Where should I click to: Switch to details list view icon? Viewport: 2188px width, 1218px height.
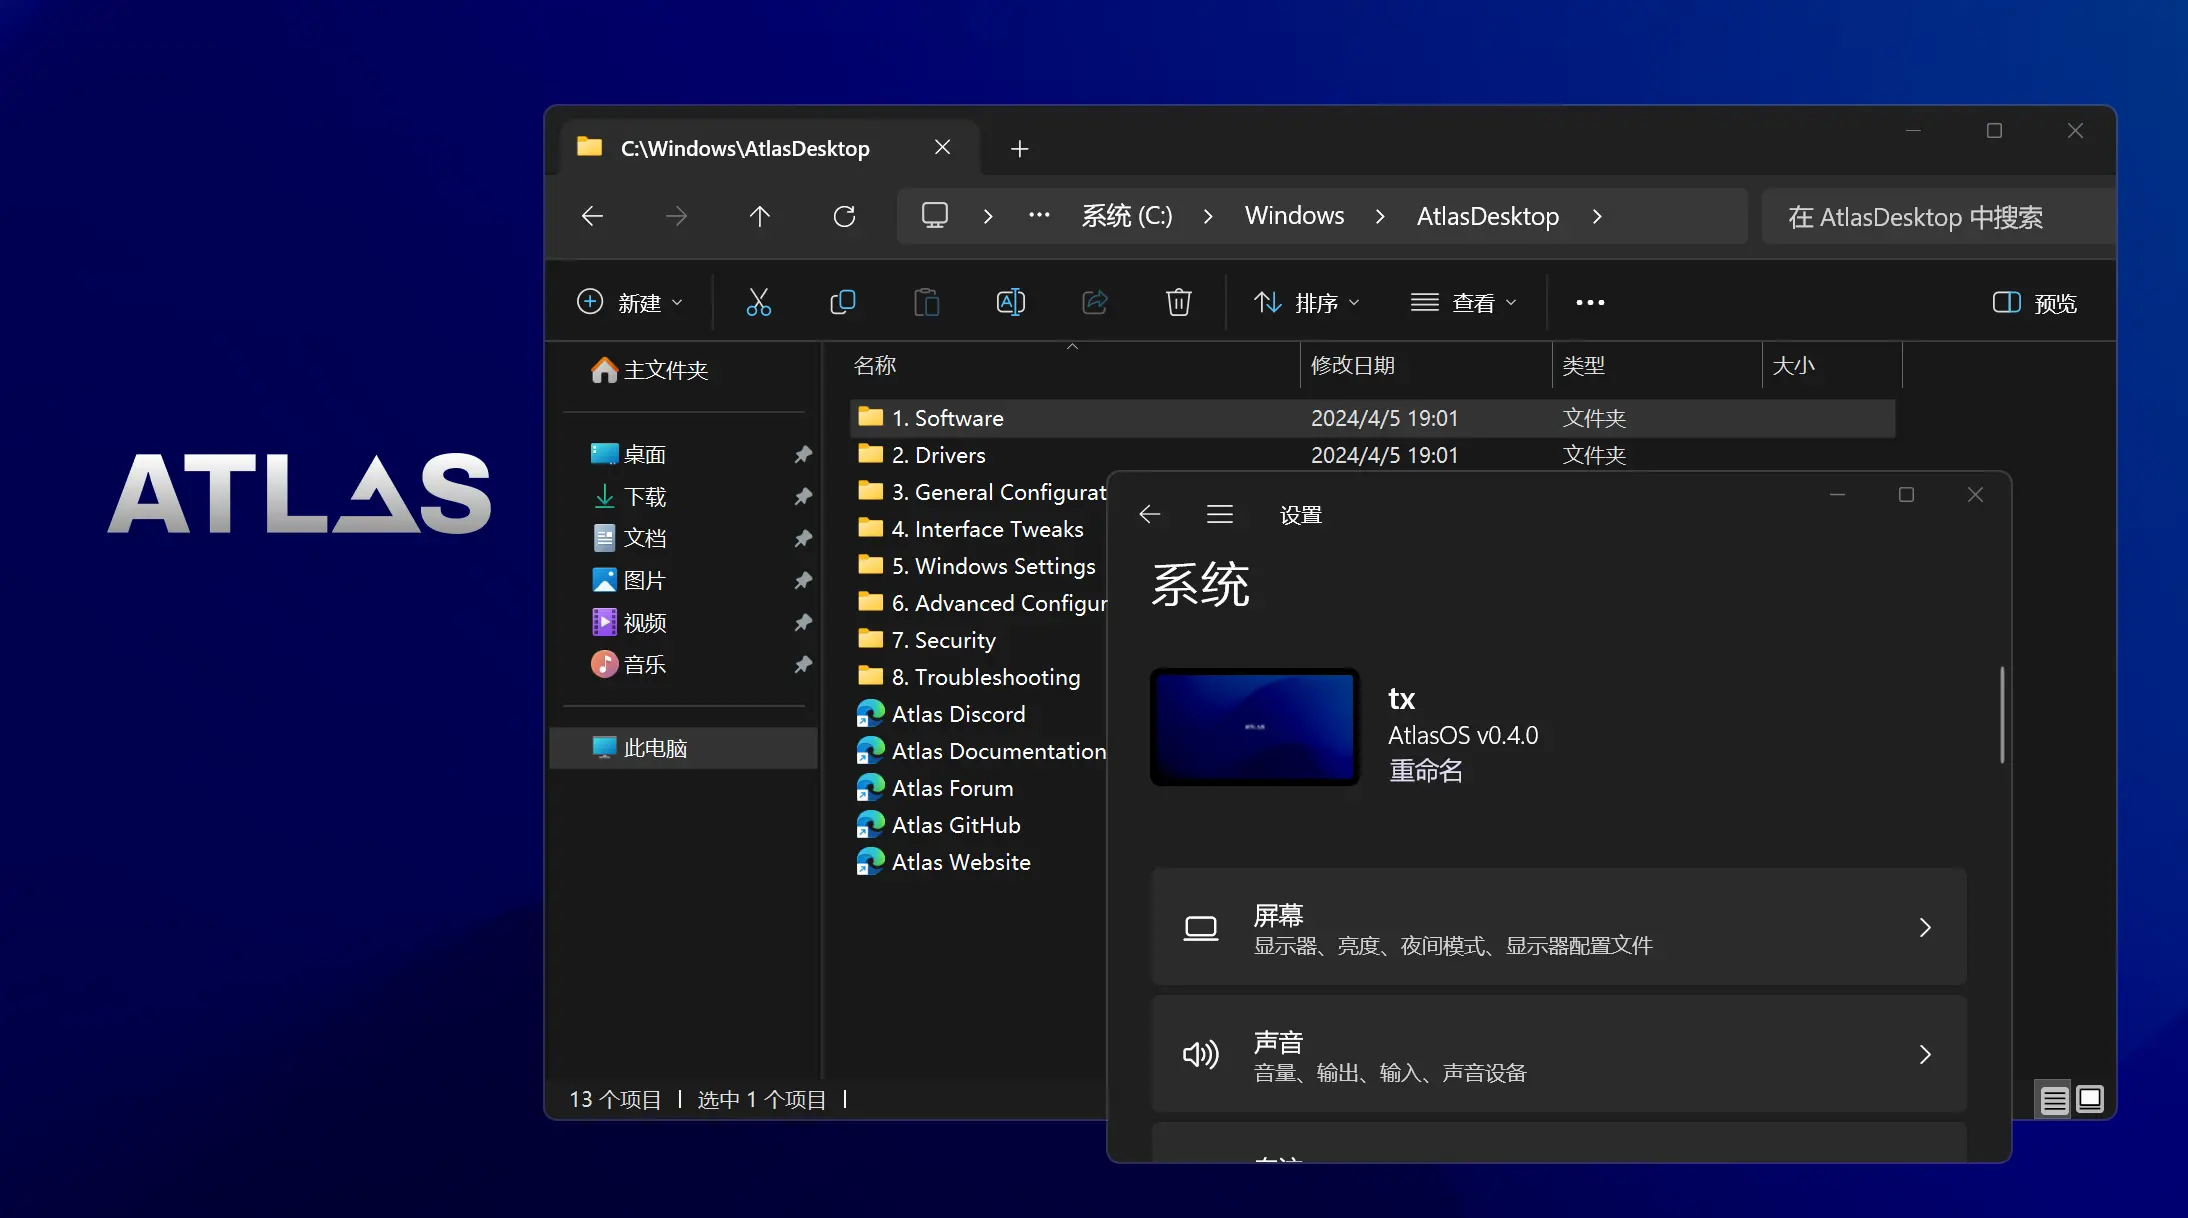point(2054,1100)
